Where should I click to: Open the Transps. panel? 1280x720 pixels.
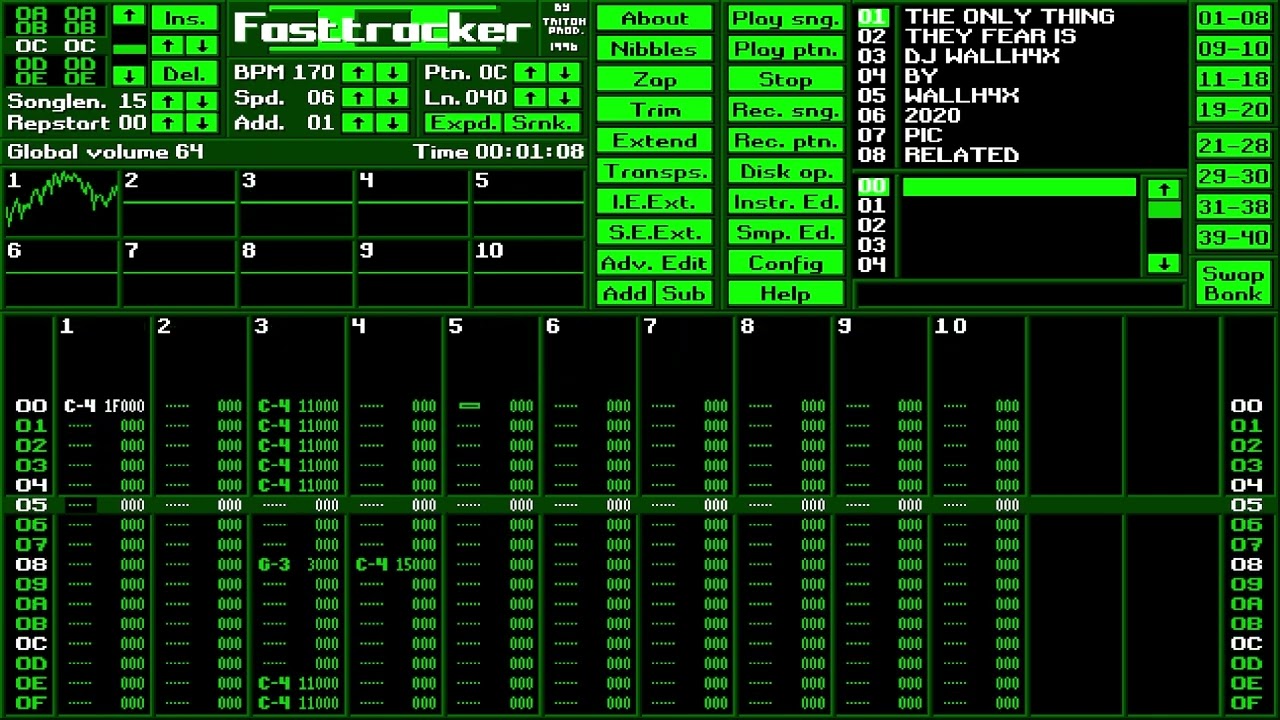654,172
